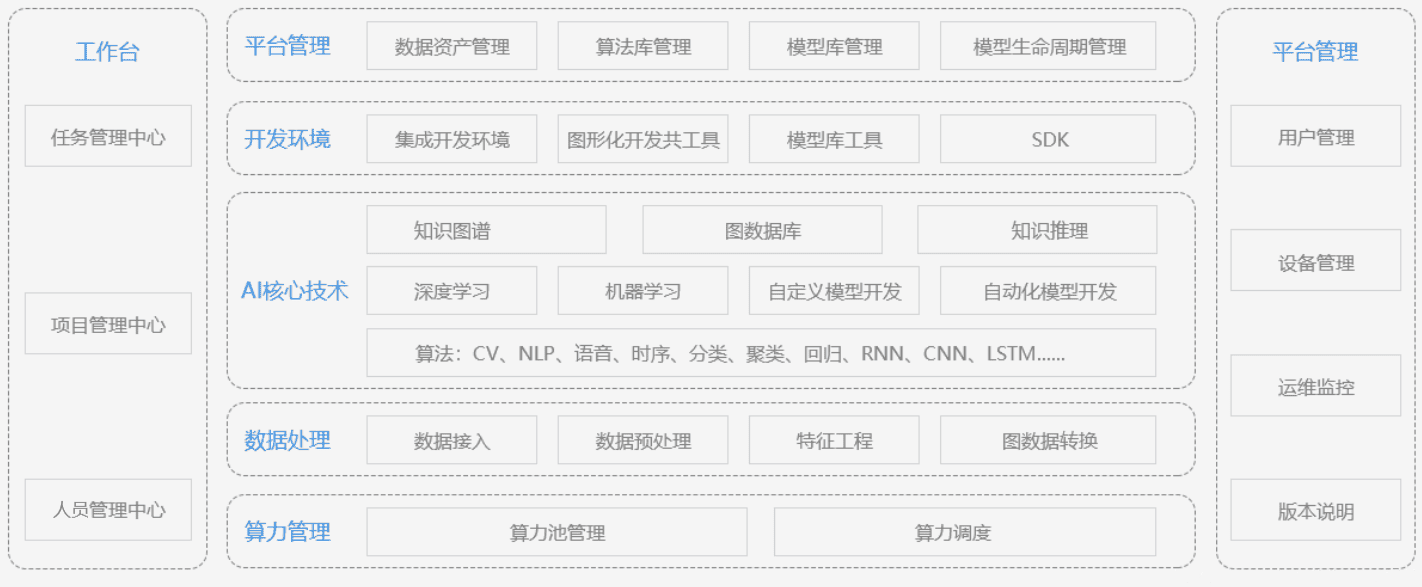Click the 知识图谱 box
The width and height of the screenshot is (1422, 587).
(x=486, y=230)
